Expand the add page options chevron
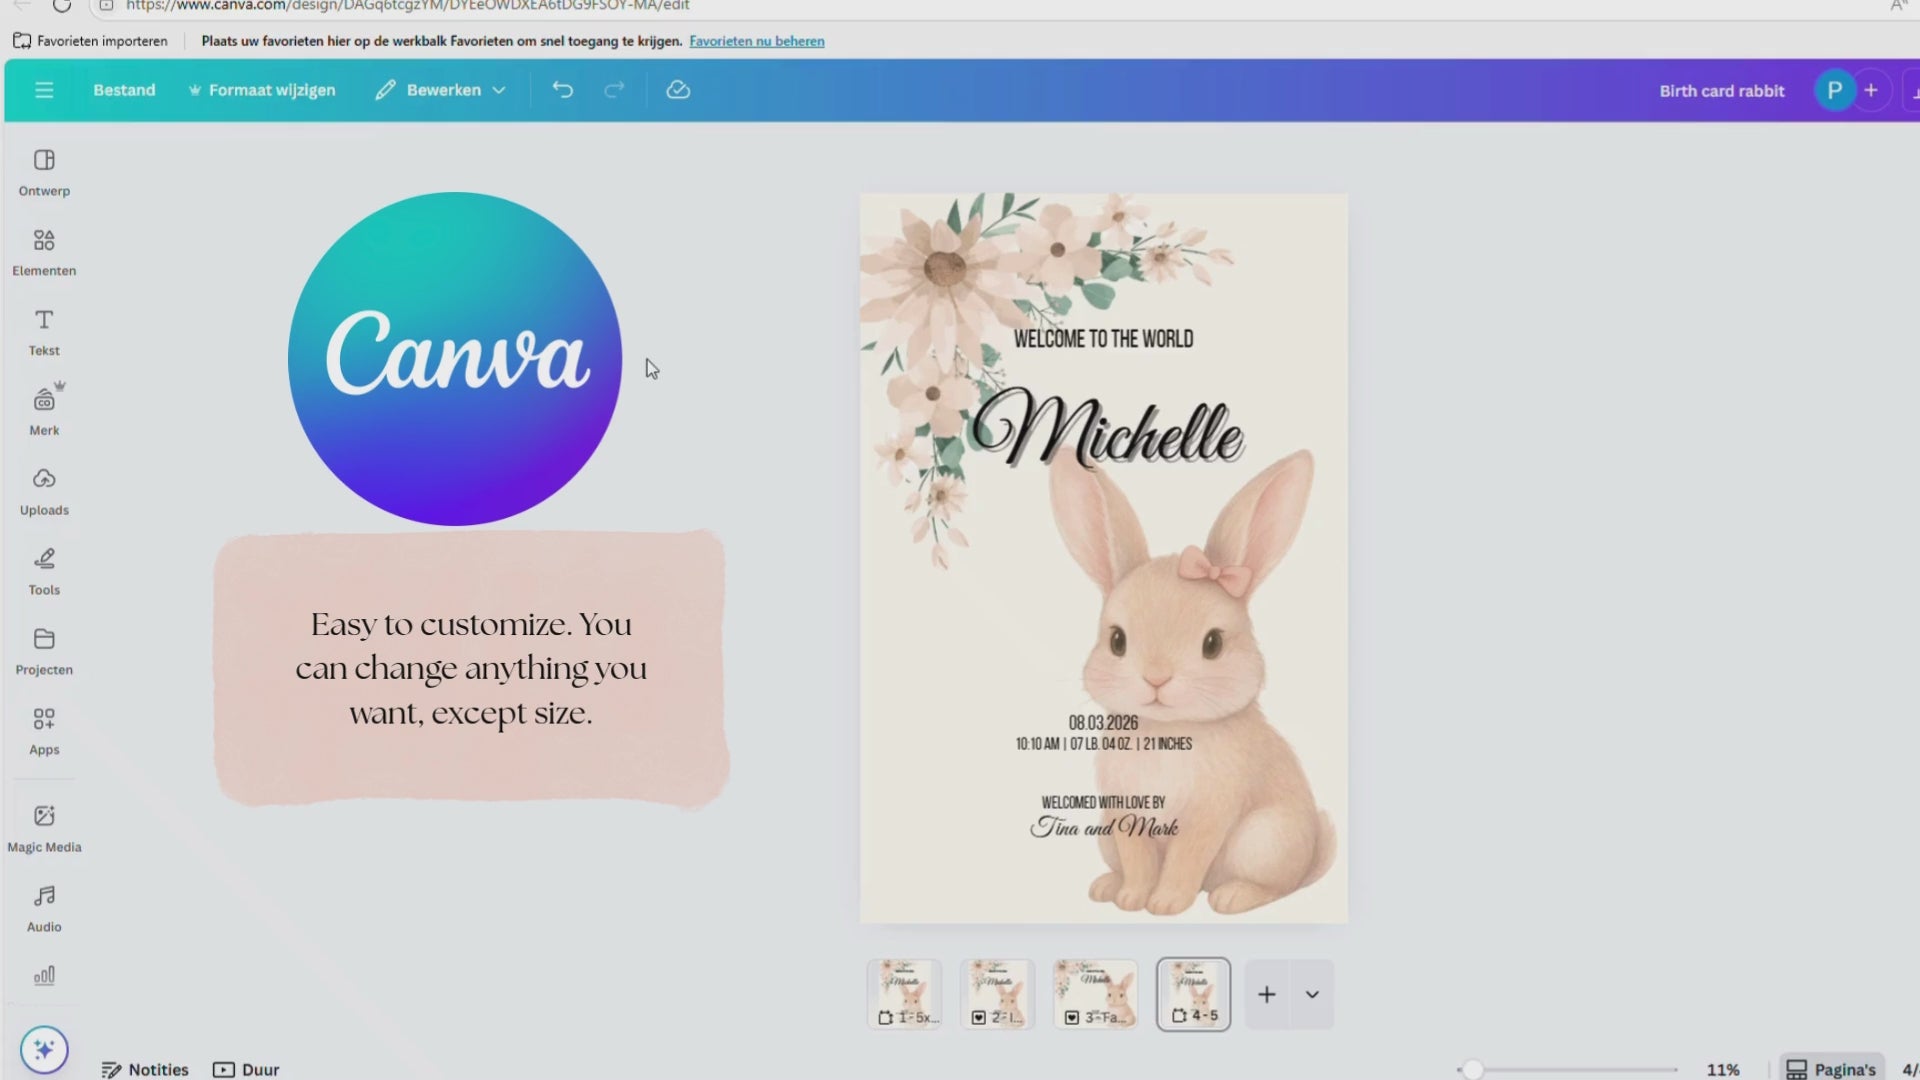 click(x=1312, y=994)
